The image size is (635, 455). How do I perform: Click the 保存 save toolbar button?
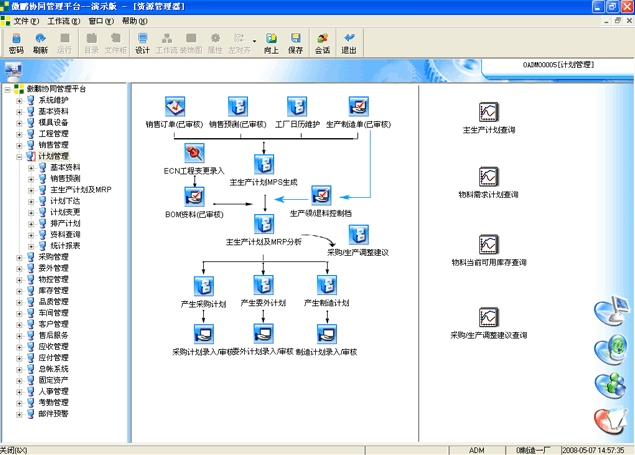point(295,43)
